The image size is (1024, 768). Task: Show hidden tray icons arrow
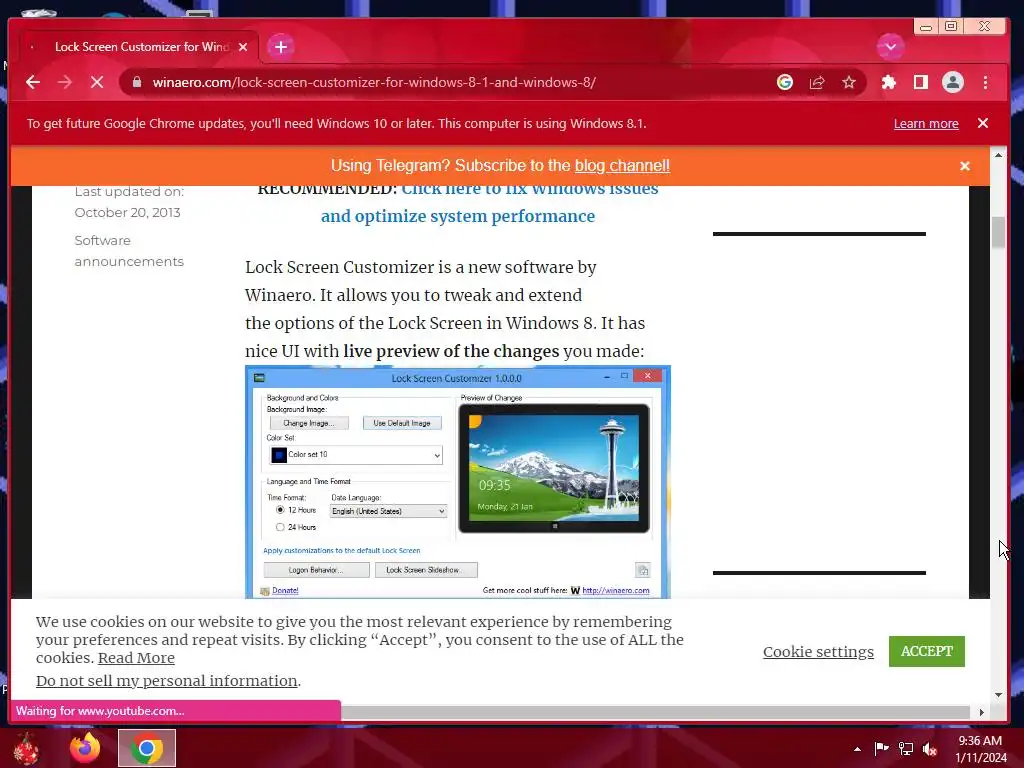[x=857, y=749]
